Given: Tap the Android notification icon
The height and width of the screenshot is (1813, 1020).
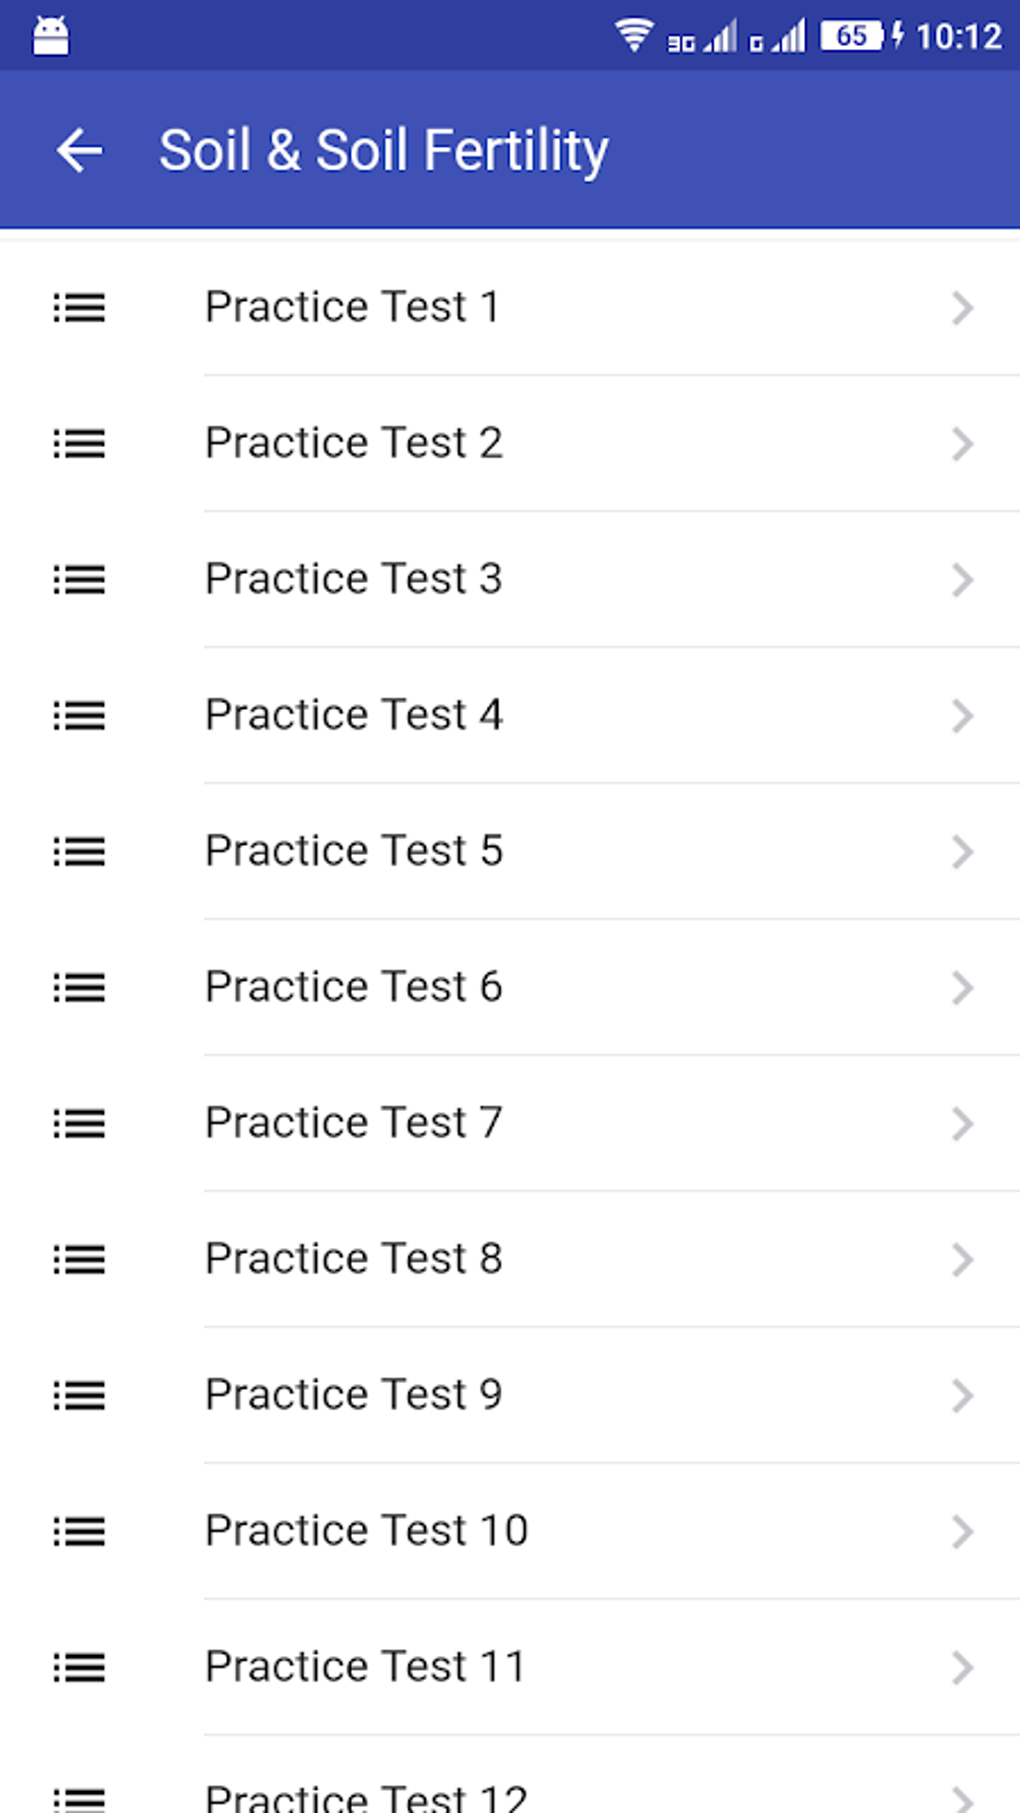Looking at the screenshot, I should [x=51, y=37].
